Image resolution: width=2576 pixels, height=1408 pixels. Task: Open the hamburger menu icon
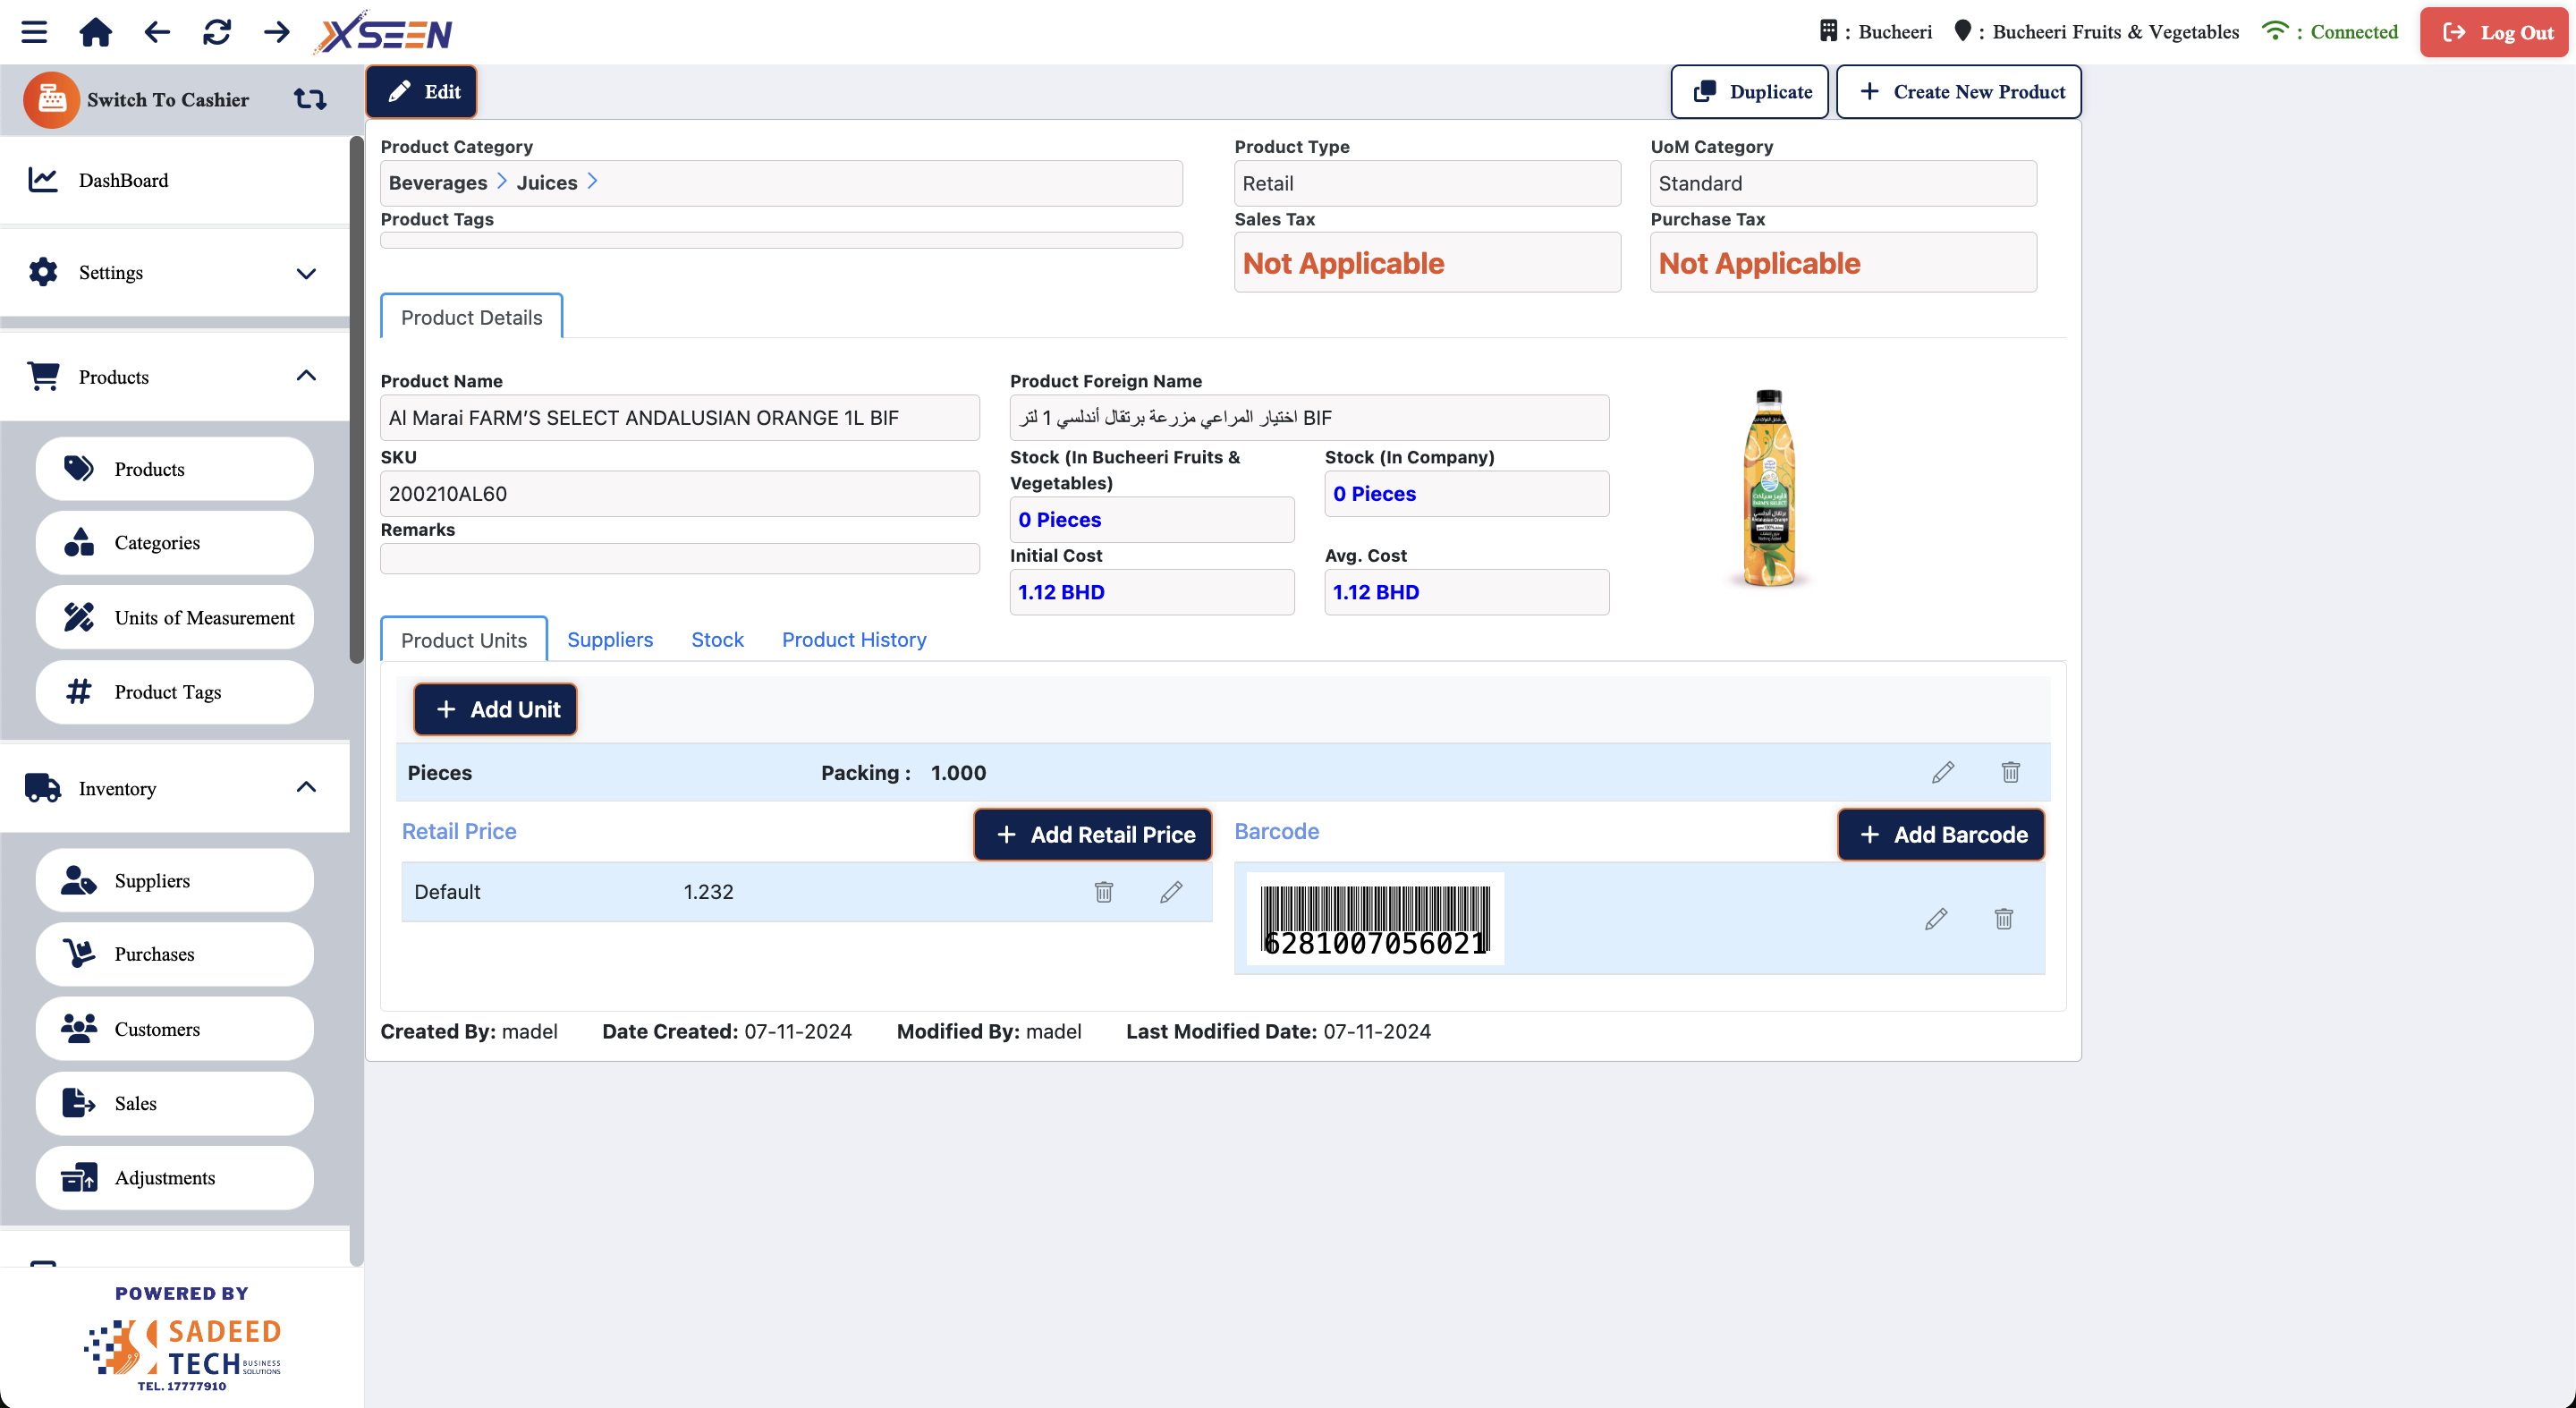[x=34, y=32]
